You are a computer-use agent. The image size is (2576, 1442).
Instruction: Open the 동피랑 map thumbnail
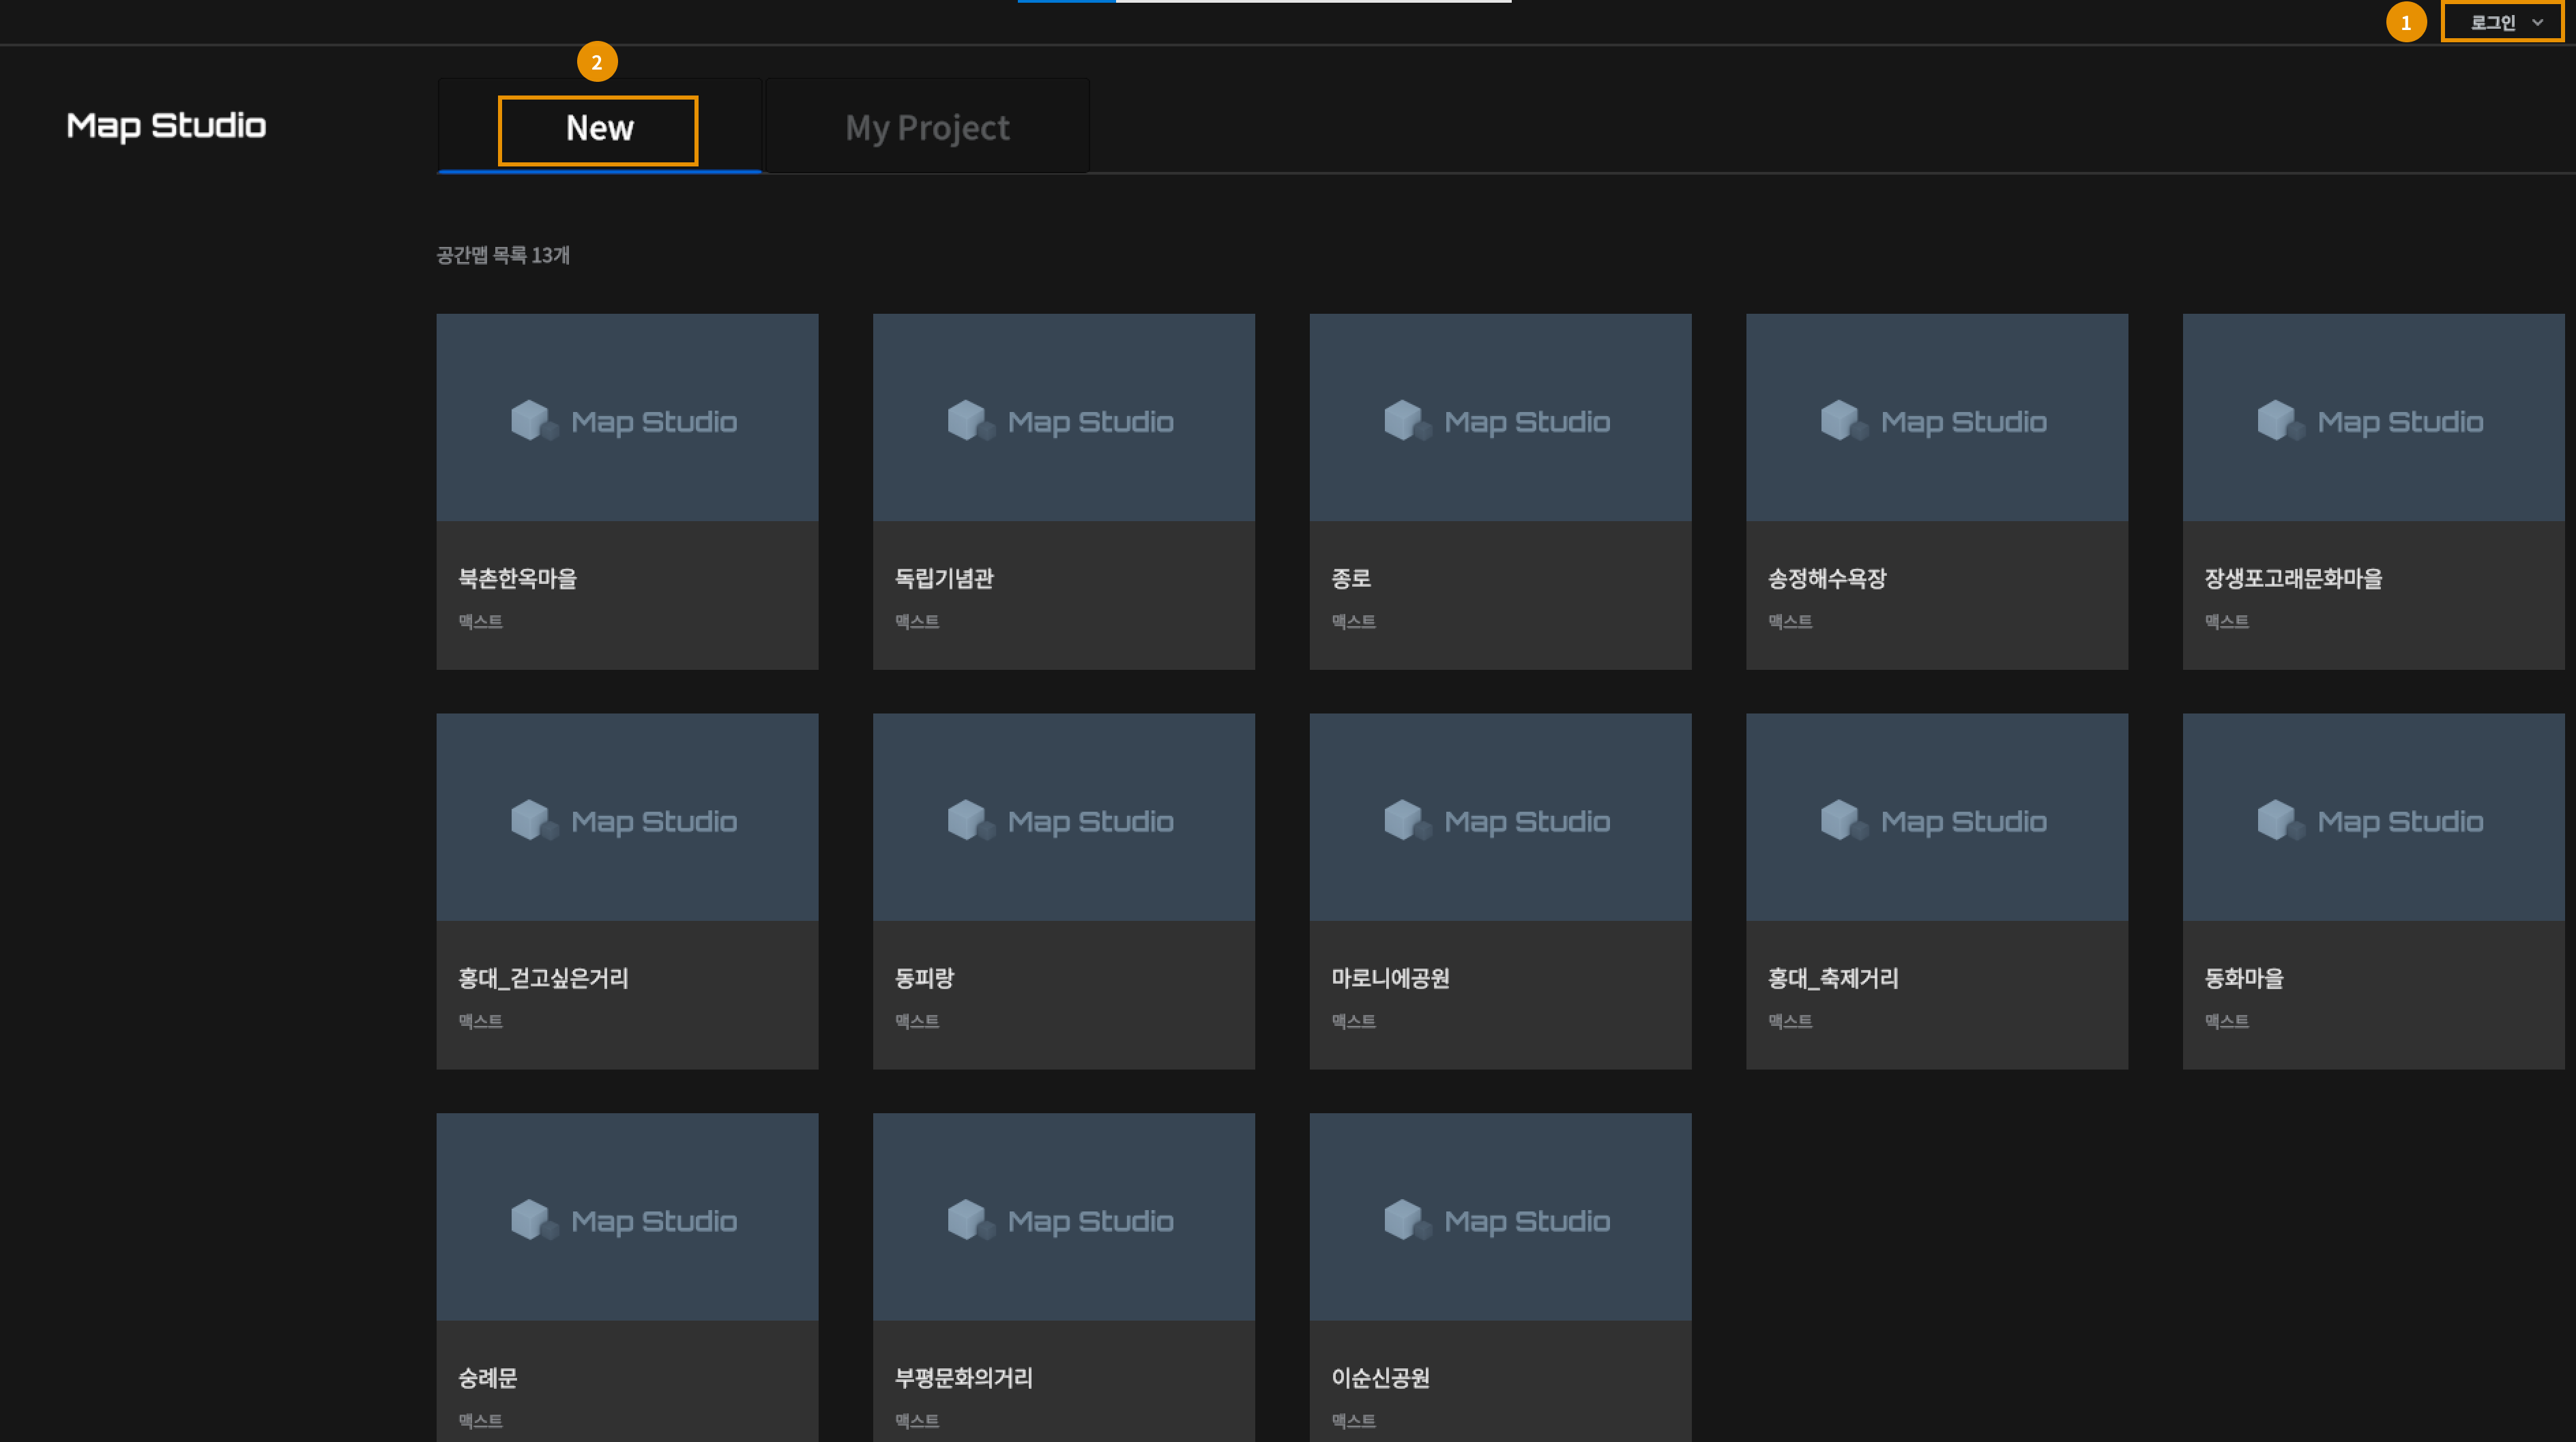coord(1064,817)
